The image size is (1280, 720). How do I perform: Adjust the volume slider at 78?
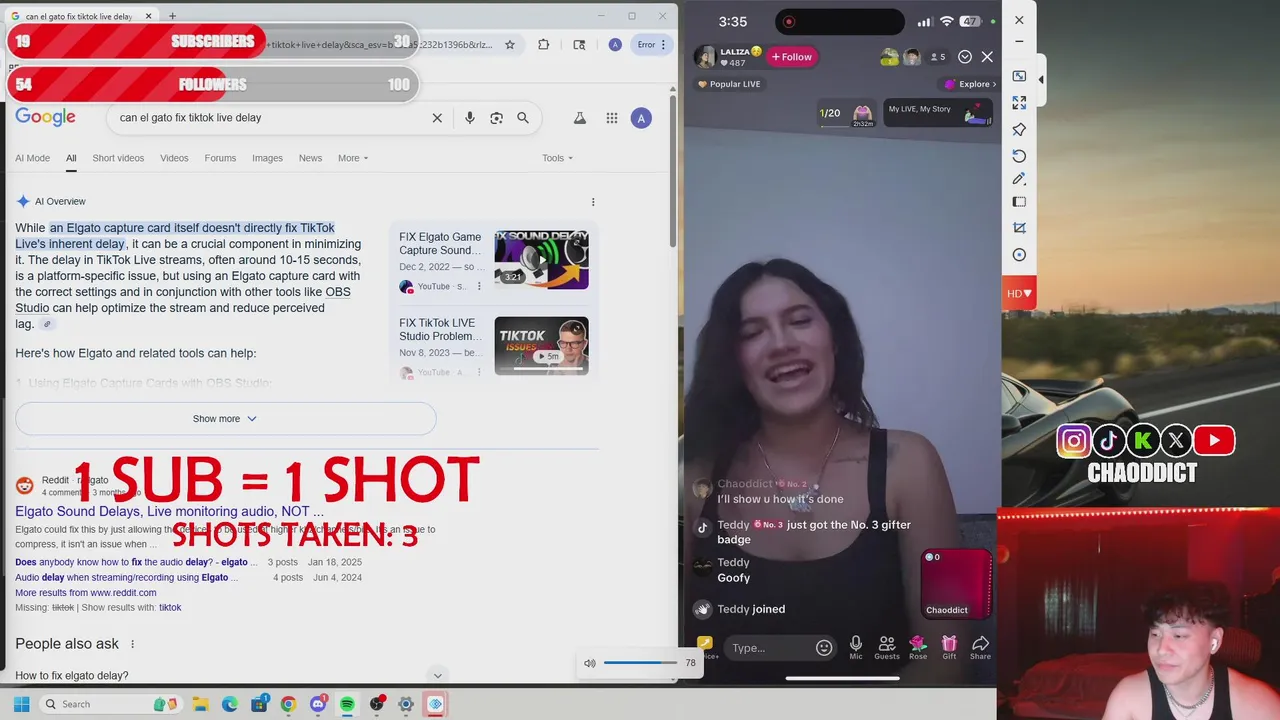point(640,663)
